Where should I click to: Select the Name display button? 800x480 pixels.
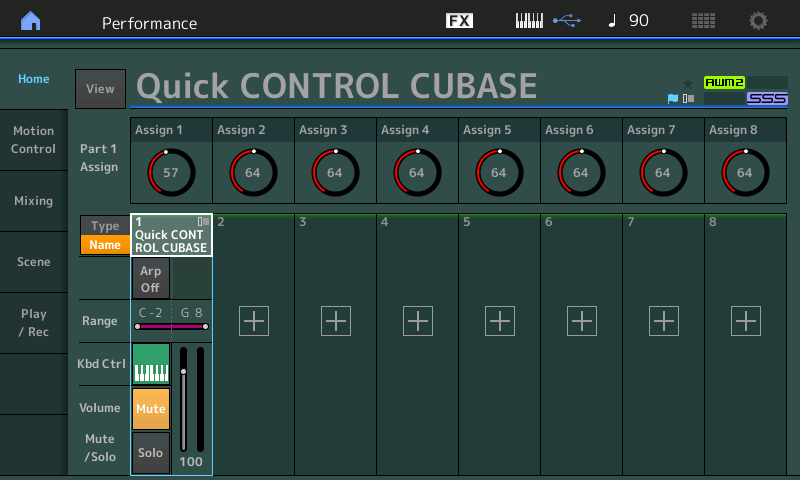104,245
